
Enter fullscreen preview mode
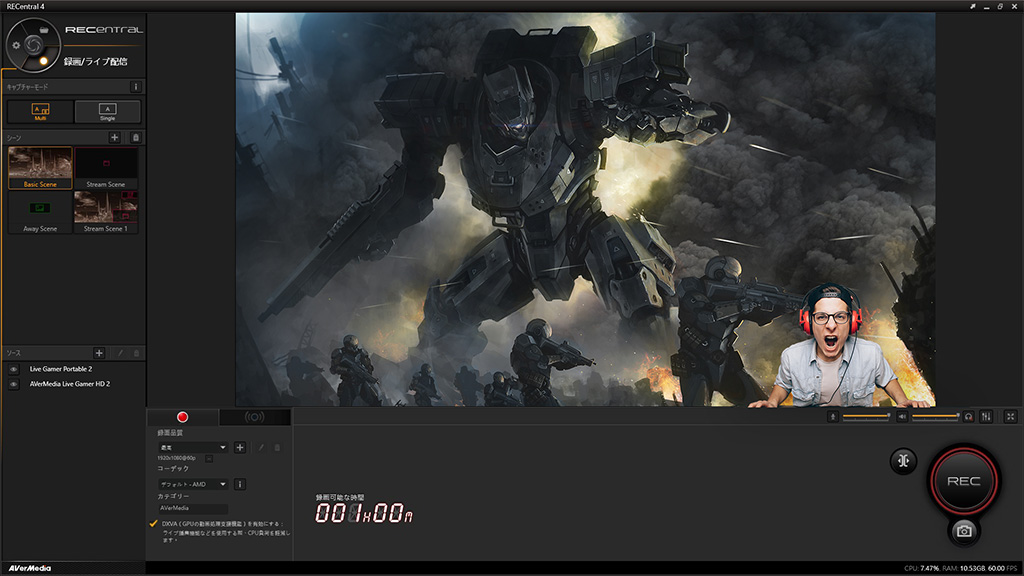[x=1010, y=417]
